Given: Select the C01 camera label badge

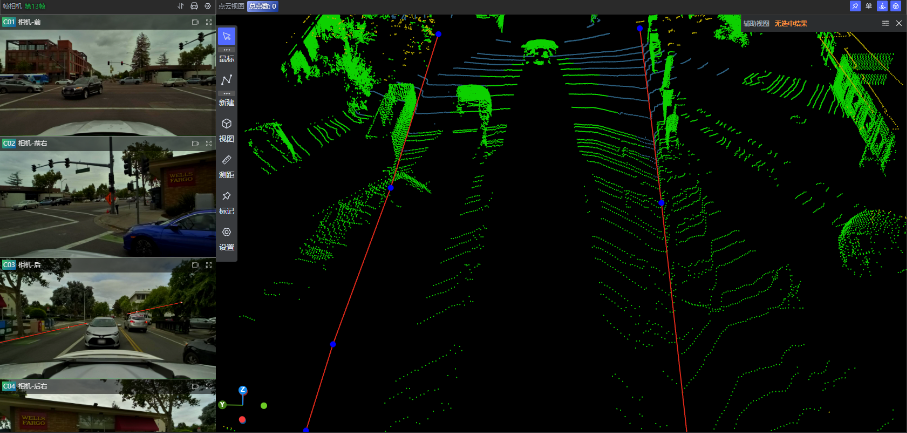Looking at the screenshot, I should tap(9, 22).
